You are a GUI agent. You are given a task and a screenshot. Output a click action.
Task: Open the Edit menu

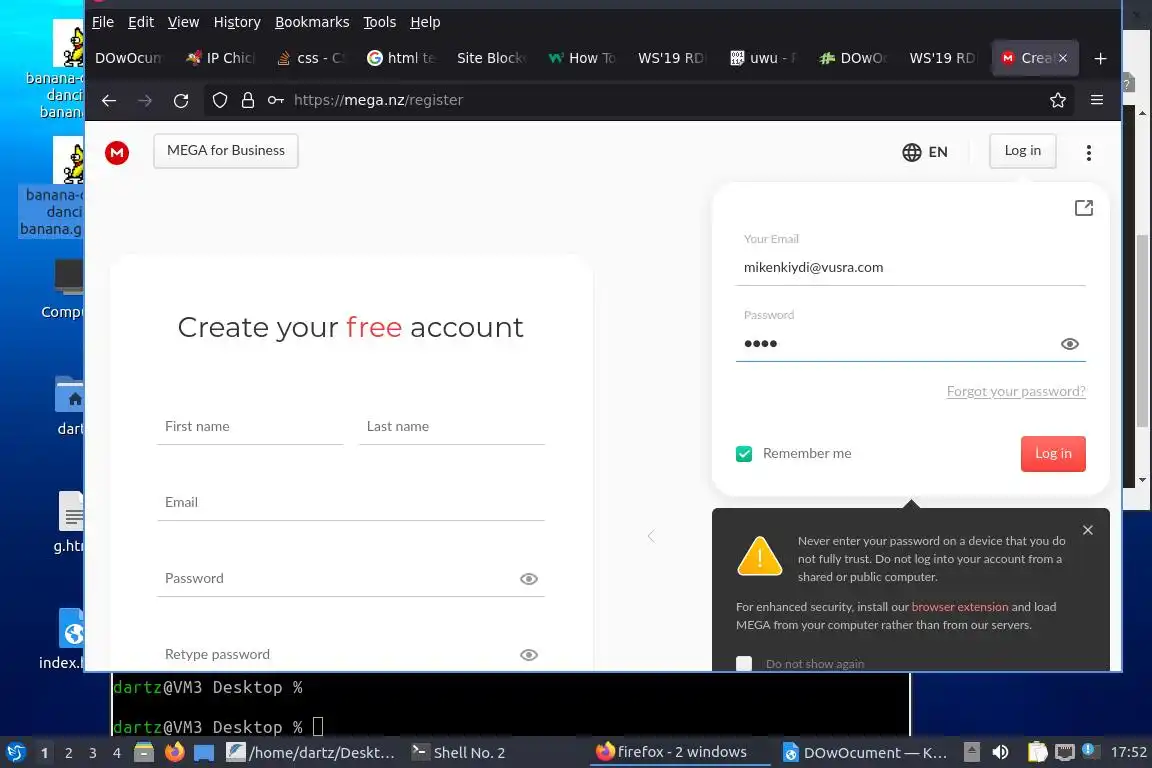[140, 22]
